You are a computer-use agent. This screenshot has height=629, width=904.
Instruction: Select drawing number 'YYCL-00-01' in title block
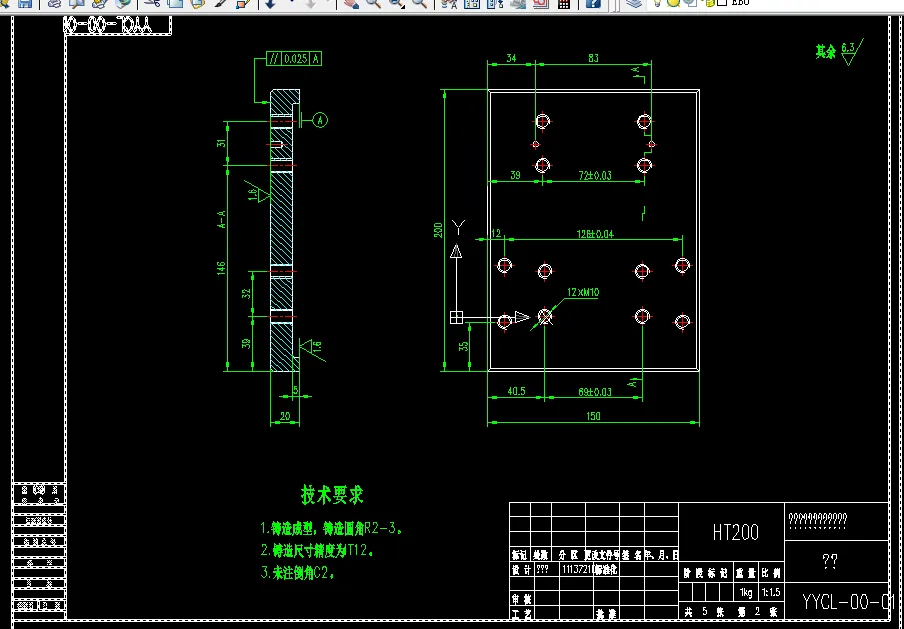849,602
